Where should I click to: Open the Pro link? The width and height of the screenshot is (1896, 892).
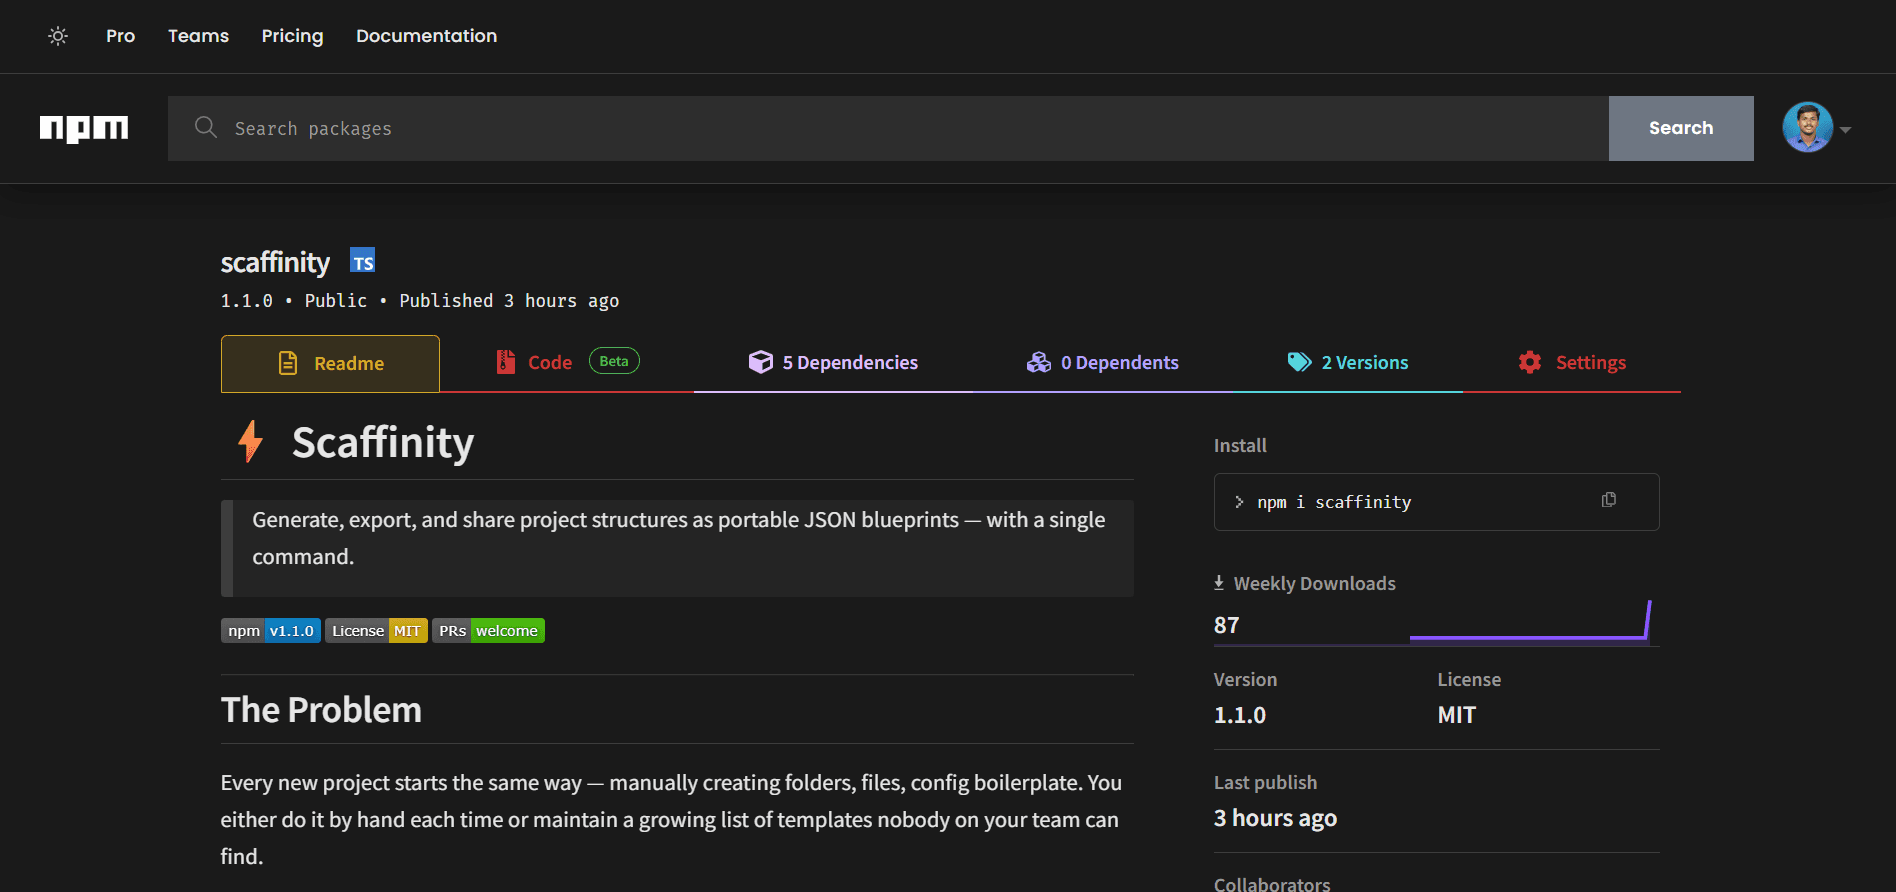click(x=120, y=36)
